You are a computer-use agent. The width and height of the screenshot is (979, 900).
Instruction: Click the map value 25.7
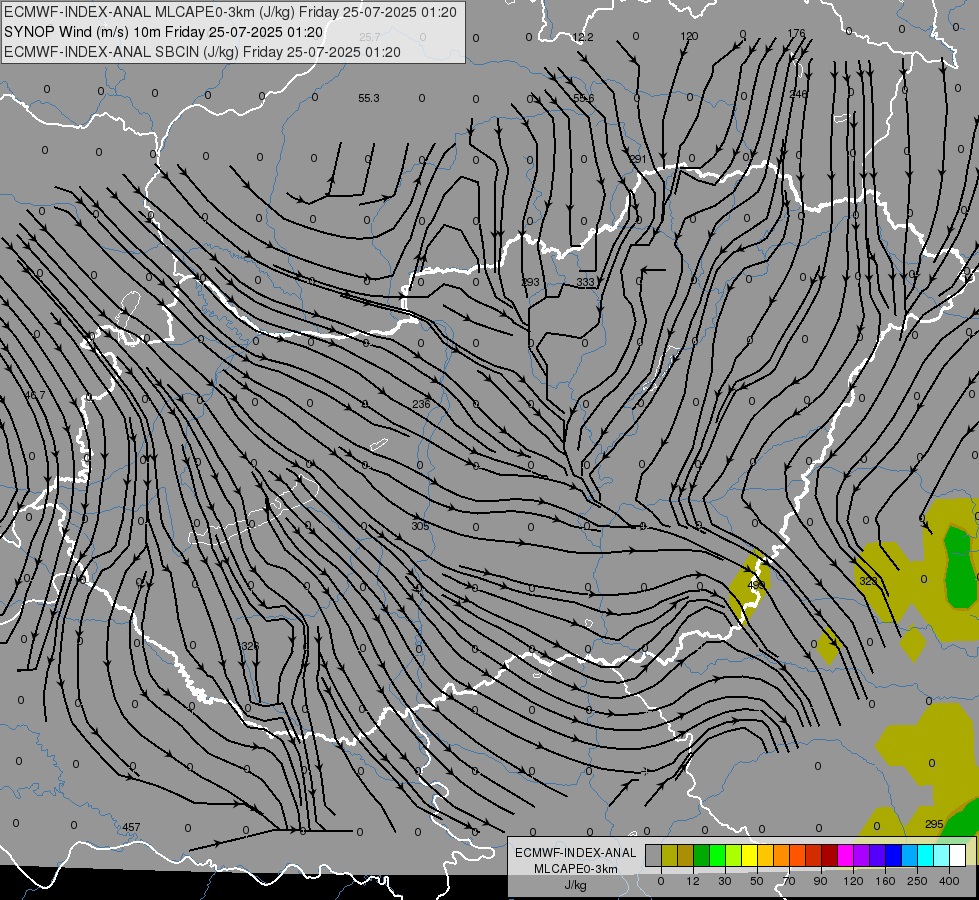(370, 37)
